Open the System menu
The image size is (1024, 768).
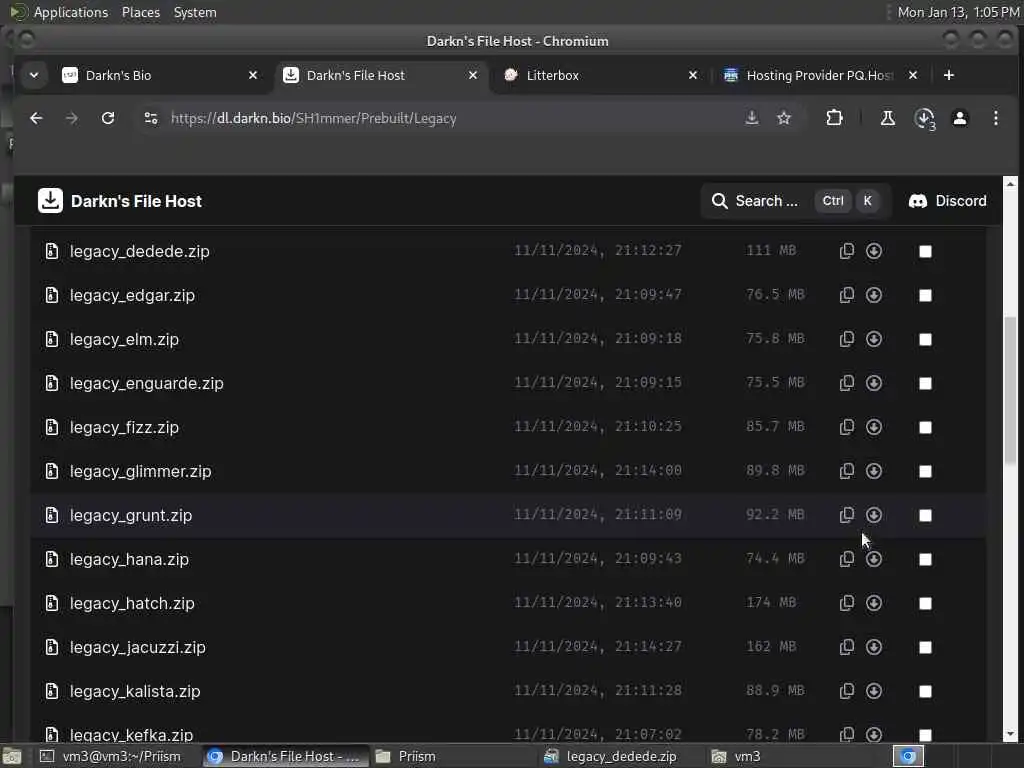click(x=195, y=12)
